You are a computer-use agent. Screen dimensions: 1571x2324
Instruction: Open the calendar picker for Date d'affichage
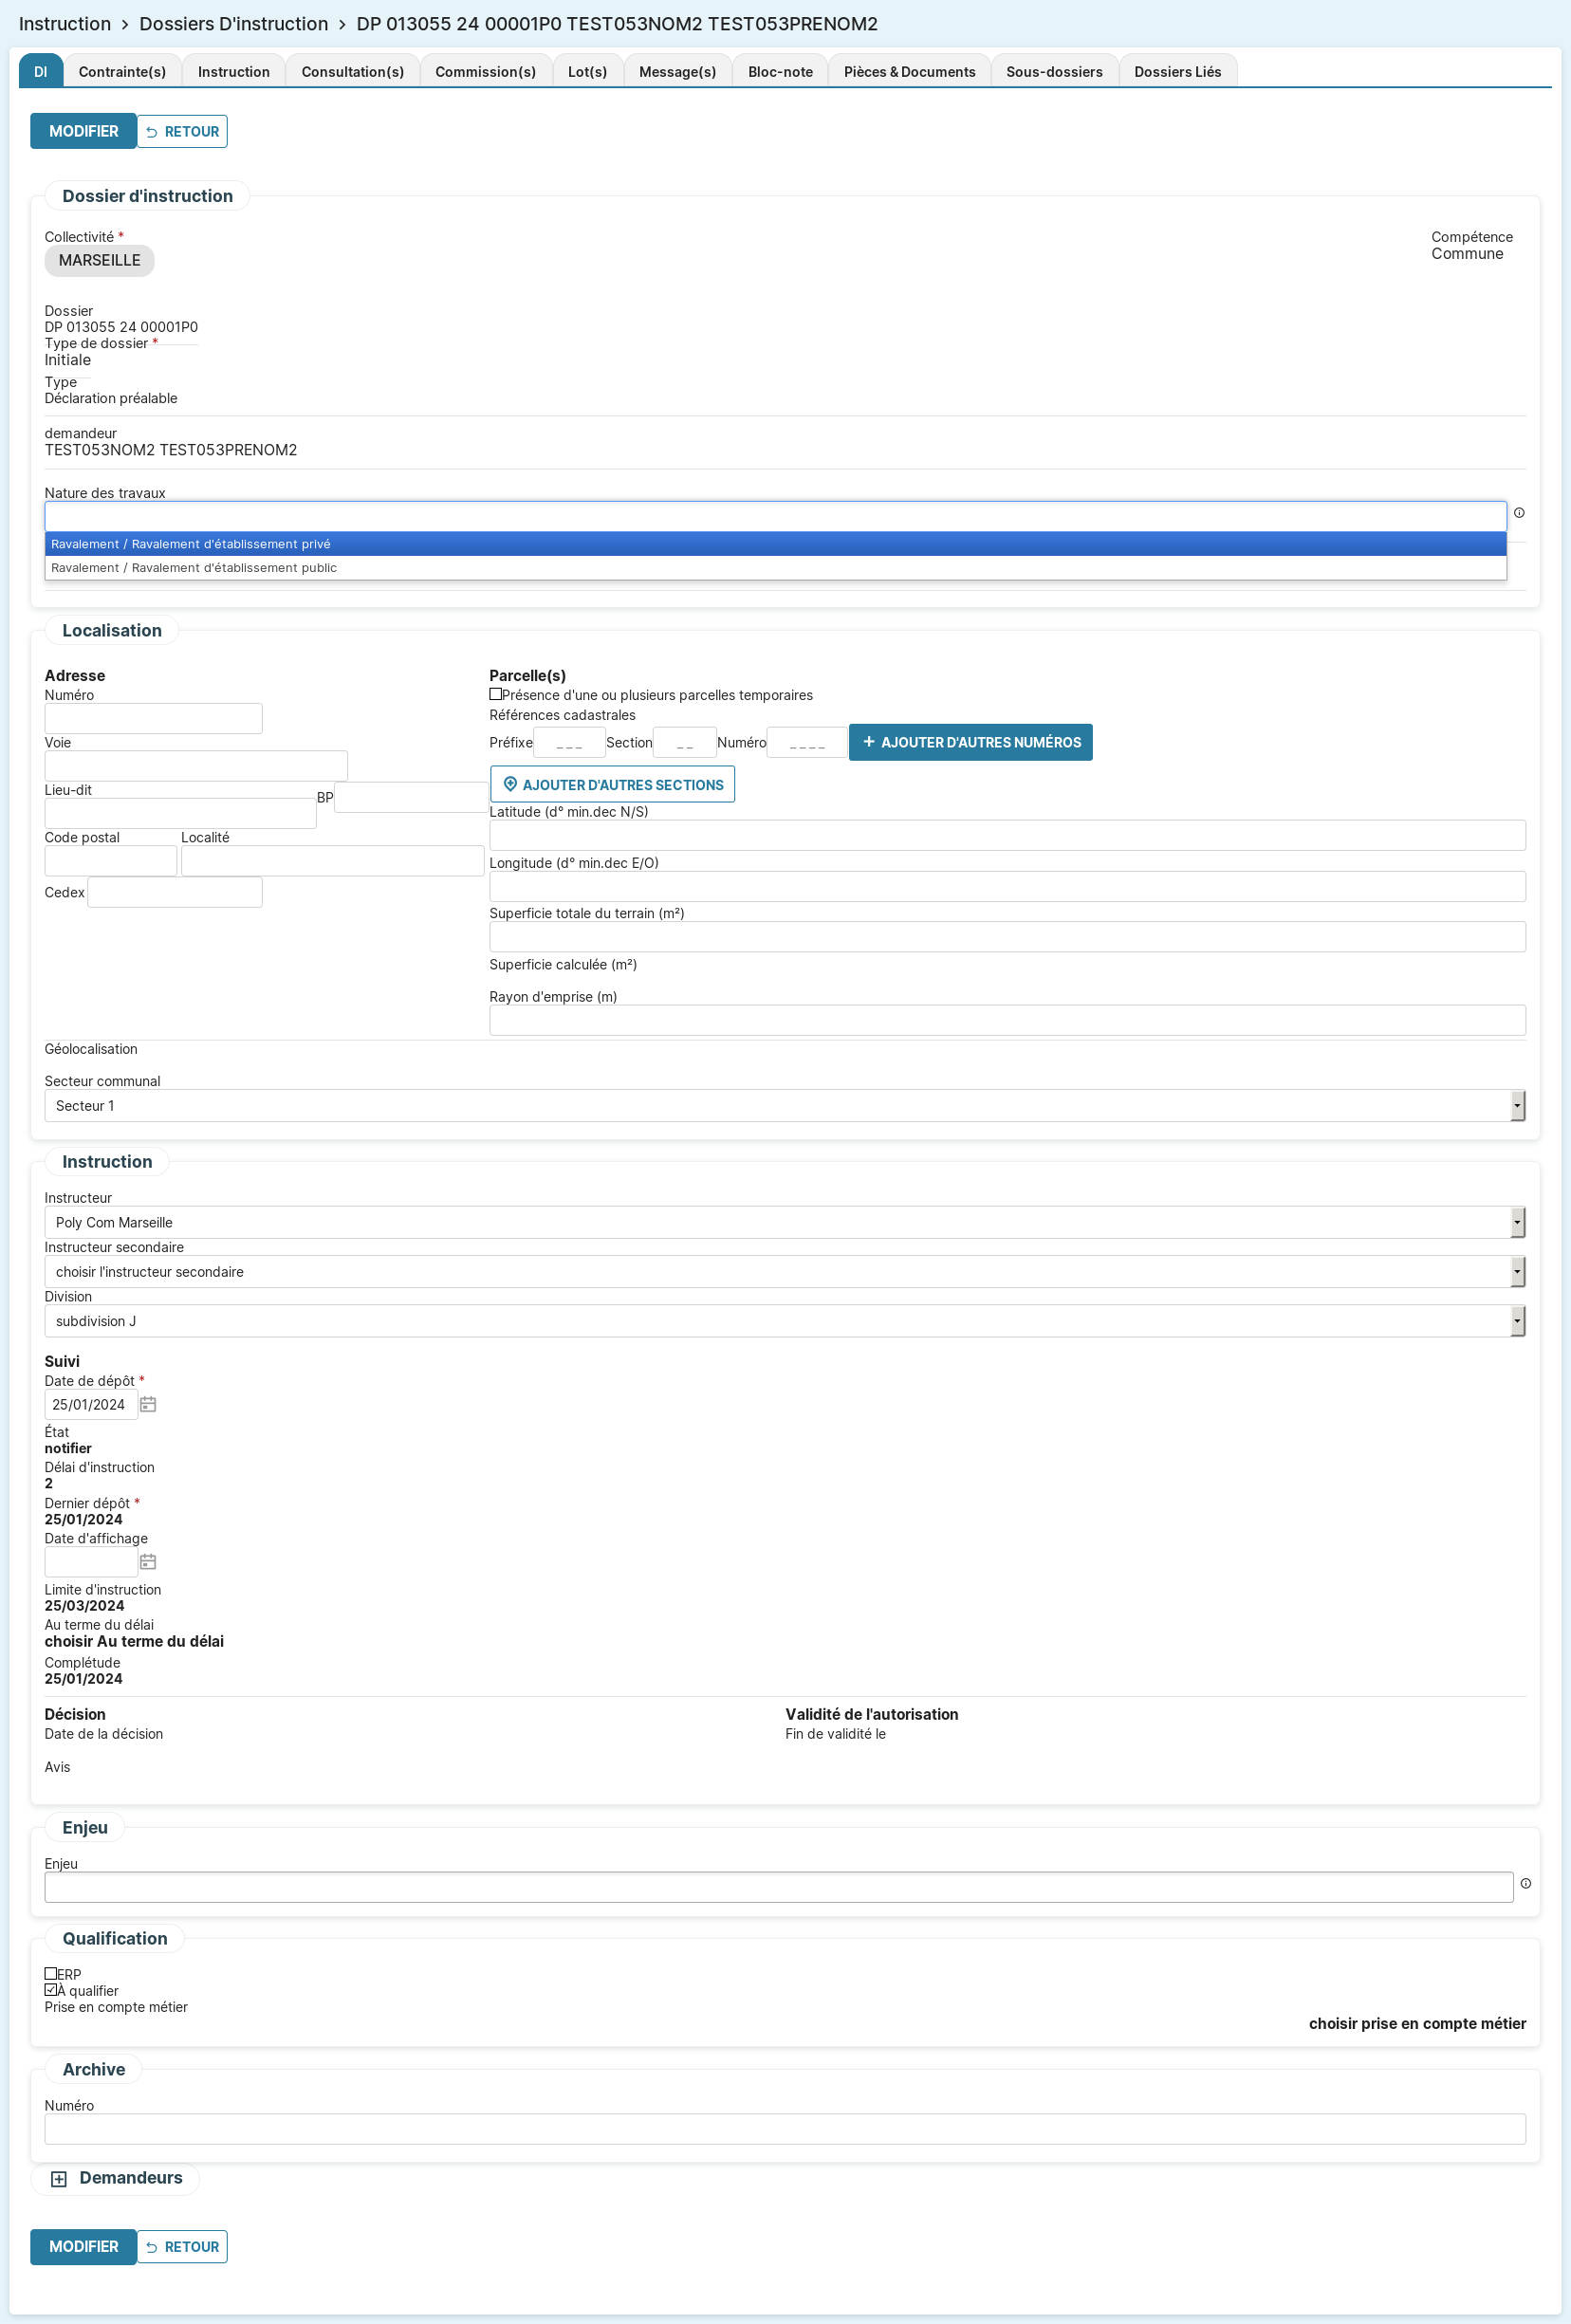click(x=148, y=1561)
